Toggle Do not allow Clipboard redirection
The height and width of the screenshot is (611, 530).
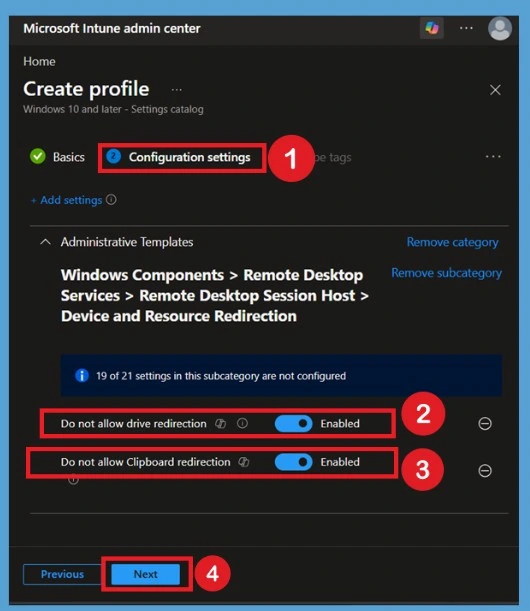point(293,462)
